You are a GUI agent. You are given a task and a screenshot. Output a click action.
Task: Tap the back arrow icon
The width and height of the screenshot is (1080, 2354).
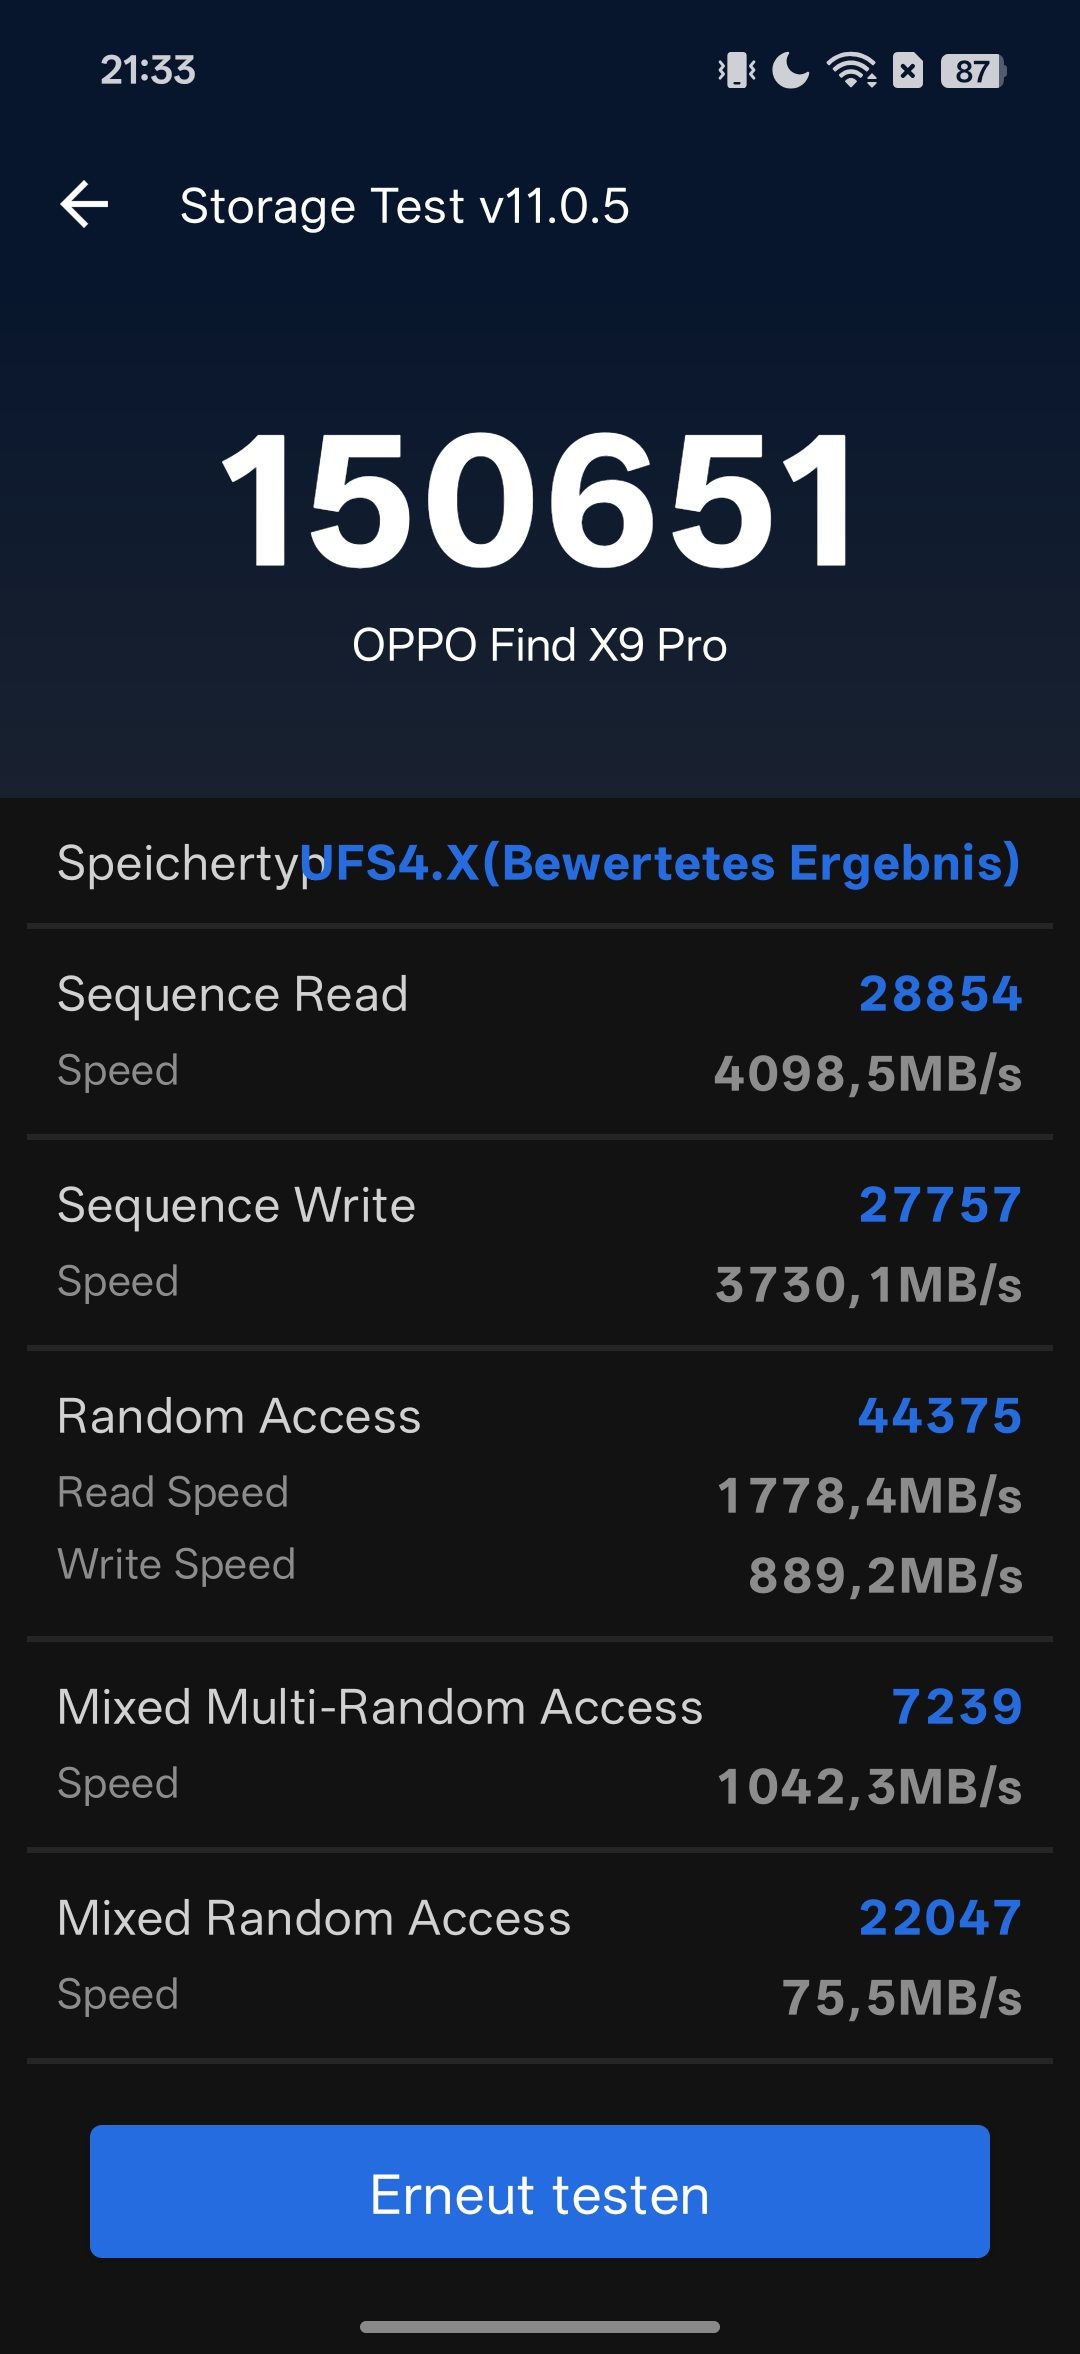tap(85, 205)
